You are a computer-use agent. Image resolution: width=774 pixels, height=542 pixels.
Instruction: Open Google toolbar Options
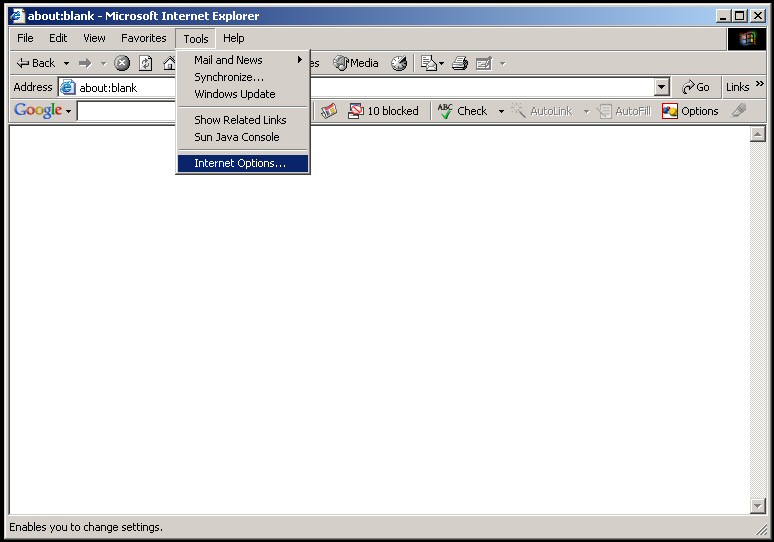pos(690,111)
